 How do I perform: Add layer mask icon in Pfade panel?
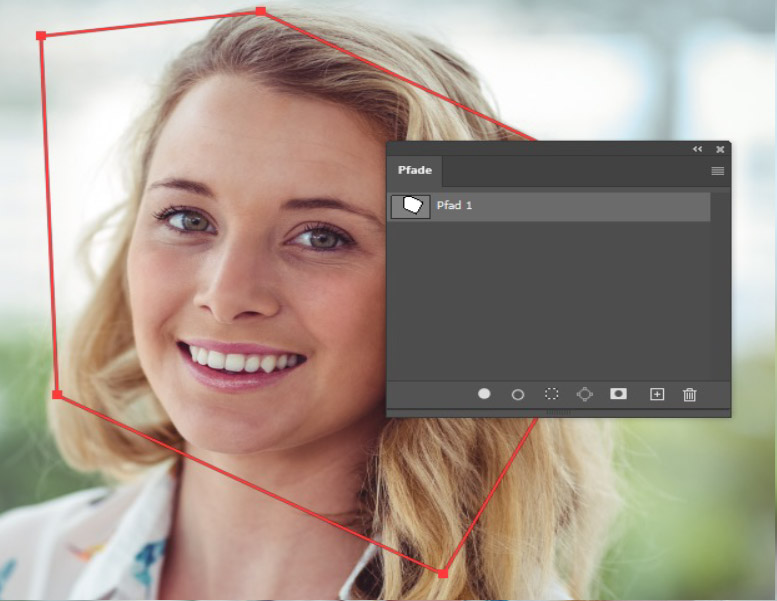[x=618, y=393]
